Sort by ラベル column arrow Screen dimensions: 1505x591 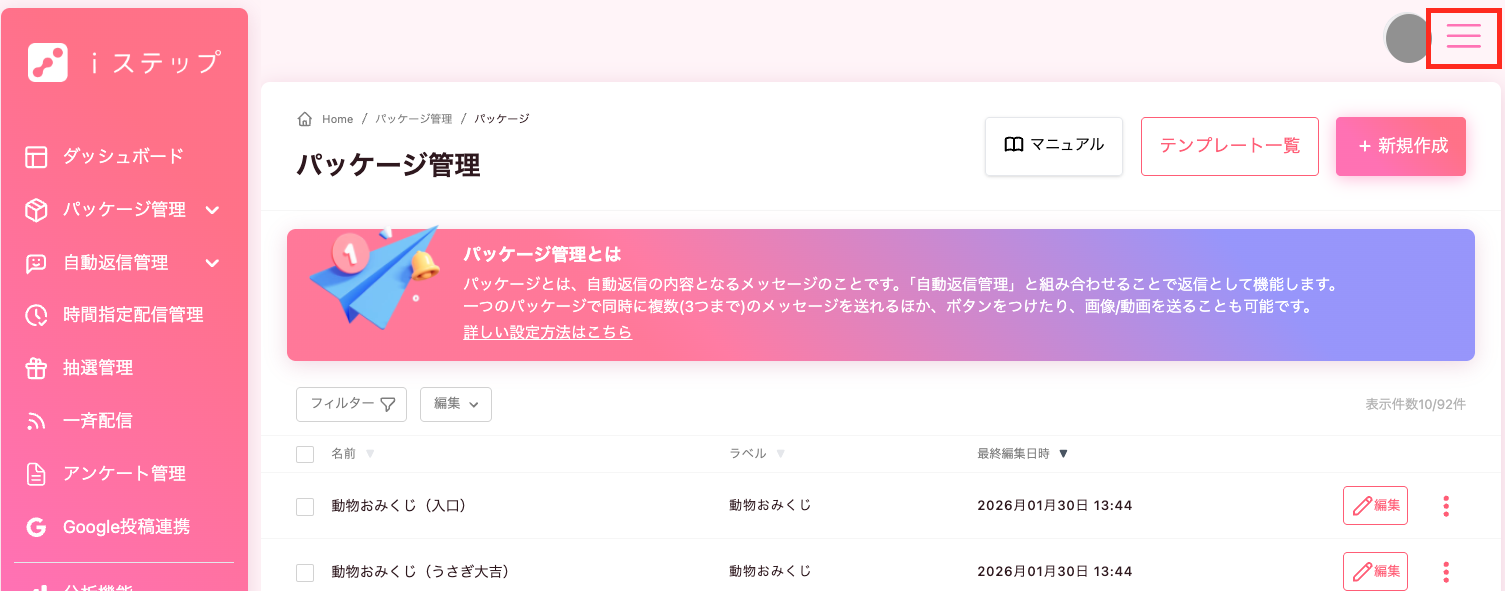780,454
